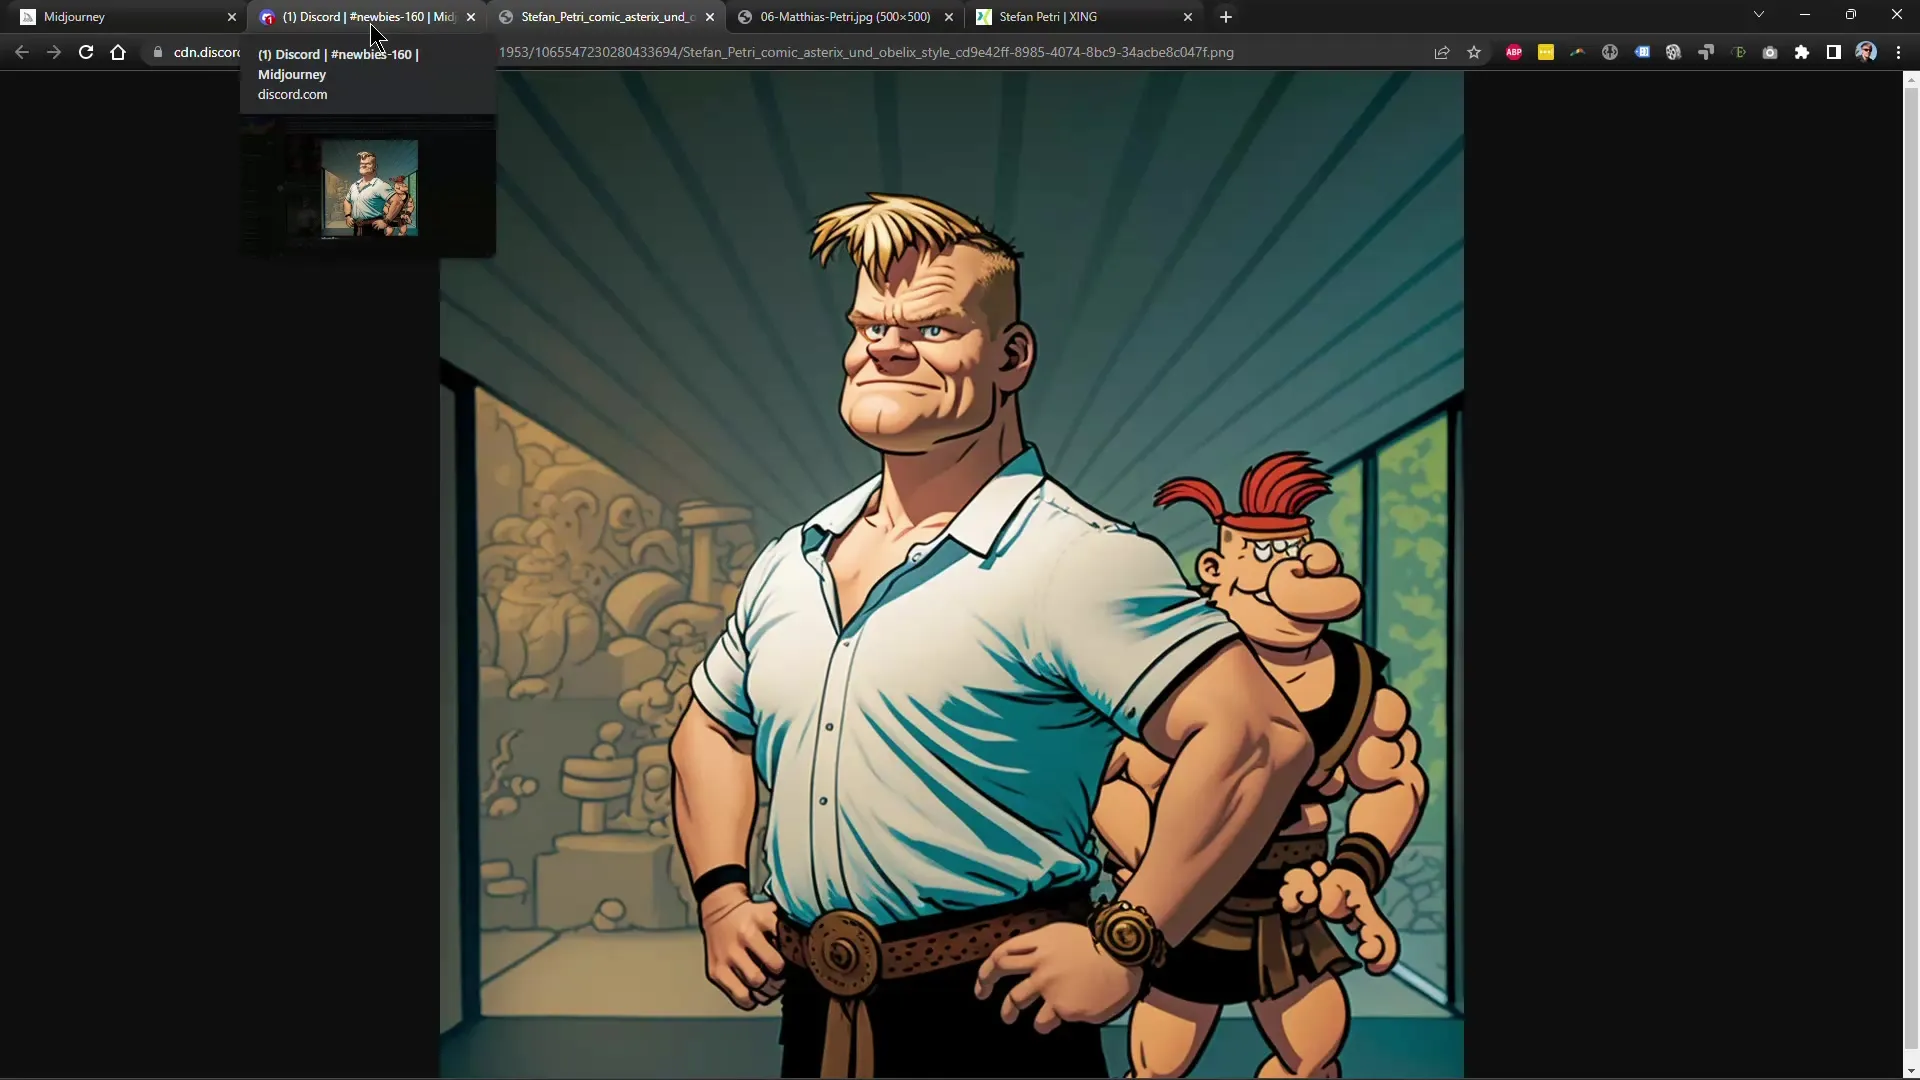Screen dimensions: 1920x1080
Task: Click the comic character image
Action: [x=952, y=575]
